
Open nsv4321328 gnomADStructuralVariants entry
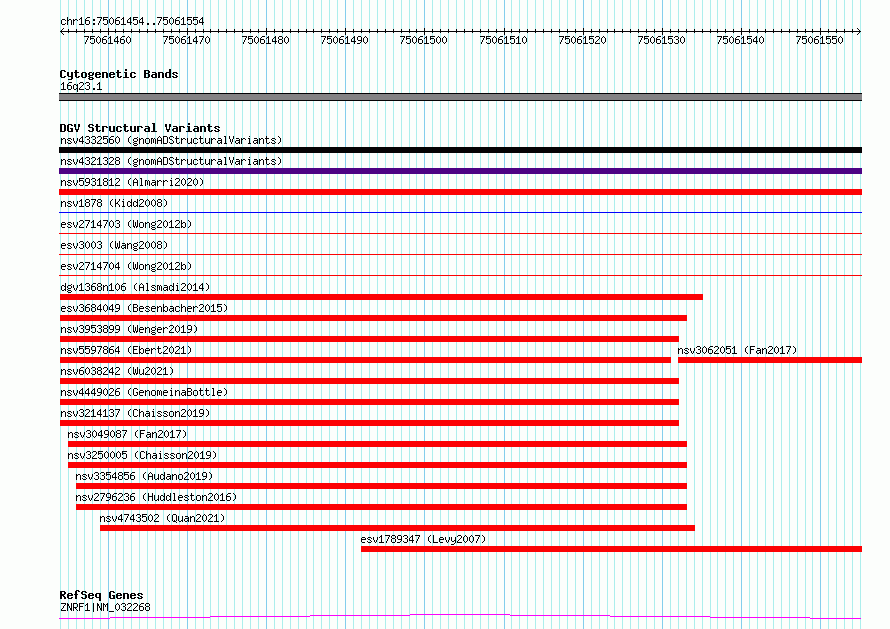coord(171,161)
